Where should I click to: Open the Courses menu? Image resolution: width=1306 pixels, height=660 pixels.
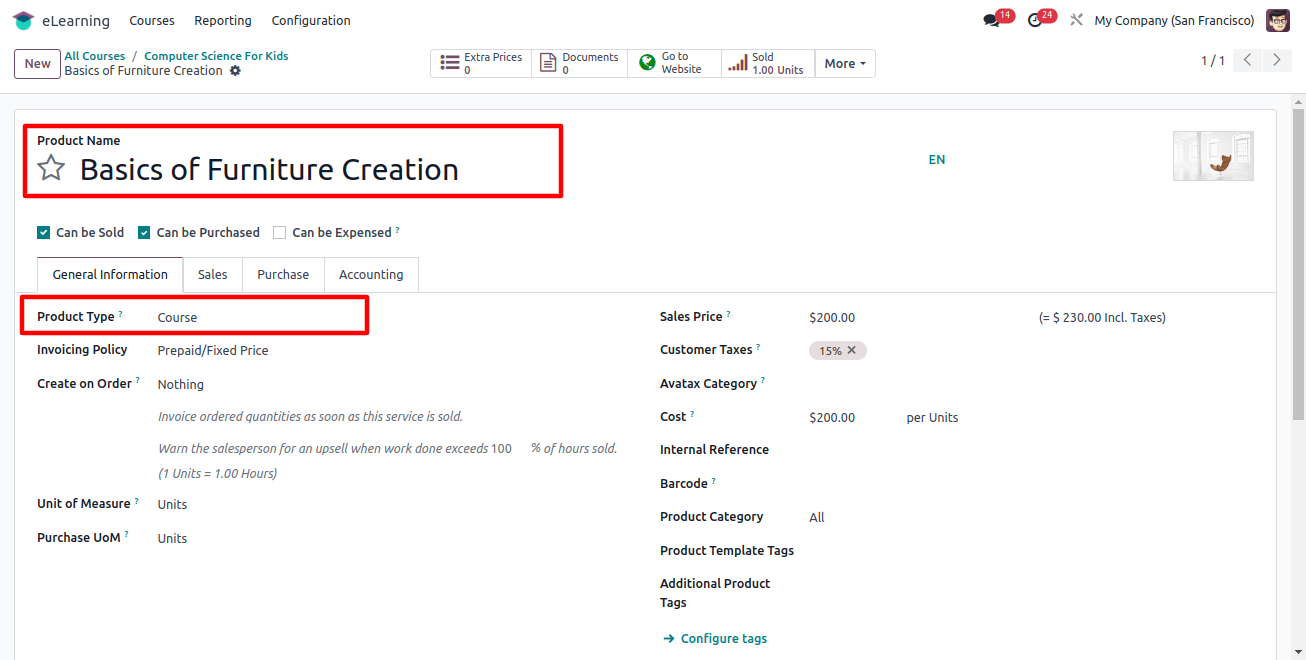point(152,20)
